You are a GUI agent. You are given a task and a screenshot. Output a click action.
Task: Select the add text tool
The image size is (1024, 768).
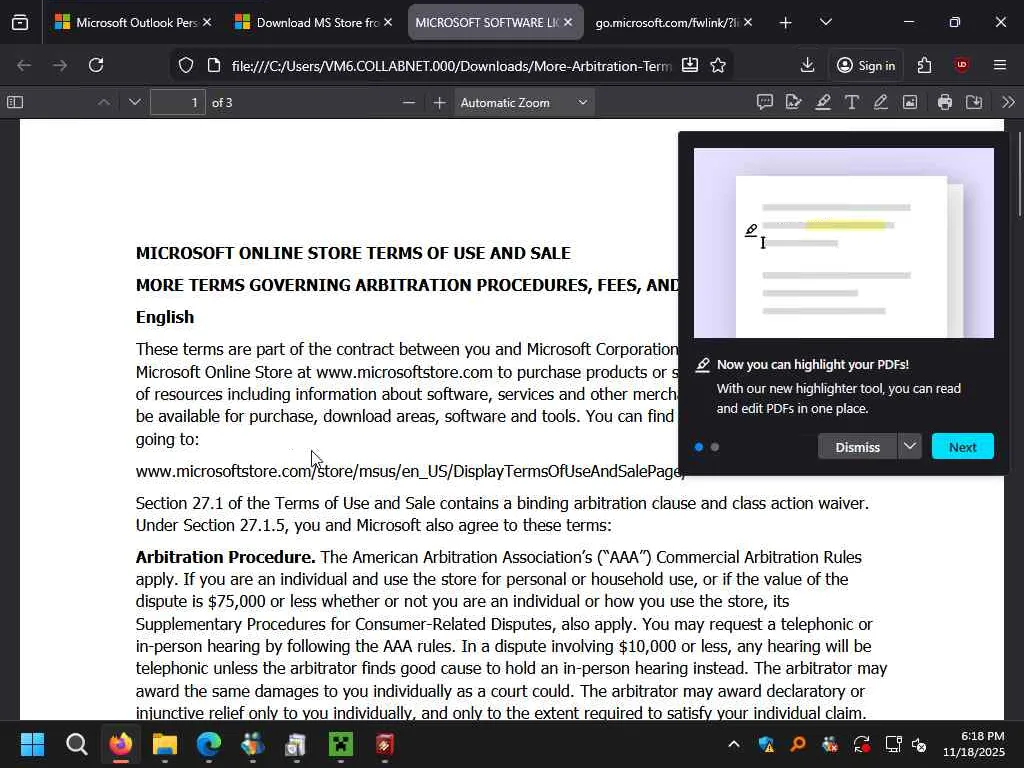(852, 103)
